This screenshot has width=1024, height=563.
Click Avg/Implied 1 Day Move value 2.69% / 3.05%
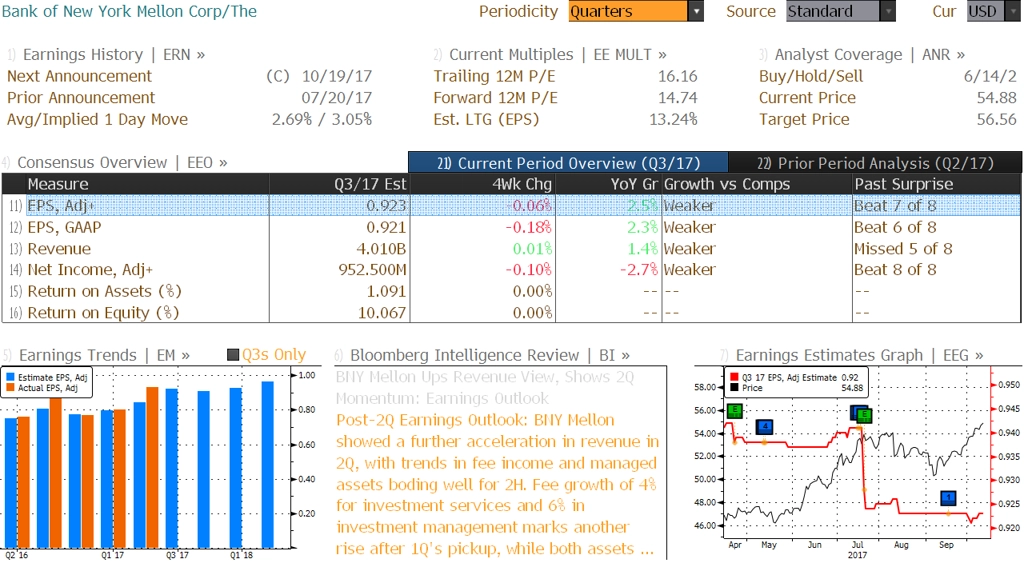(x=322, y=120)
